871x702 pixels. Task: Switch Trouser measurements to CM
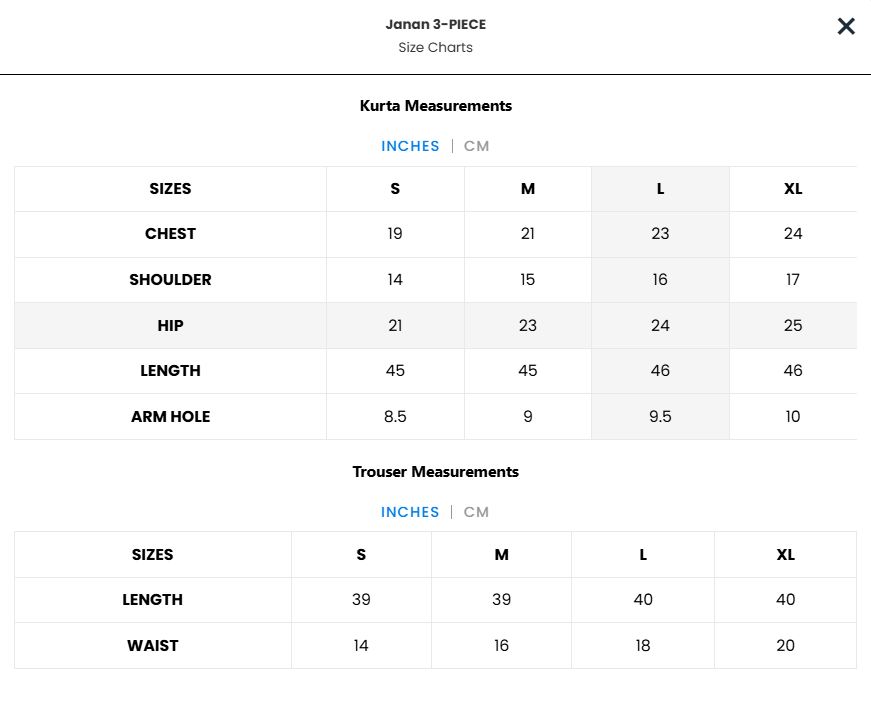[x=476, y=512]
